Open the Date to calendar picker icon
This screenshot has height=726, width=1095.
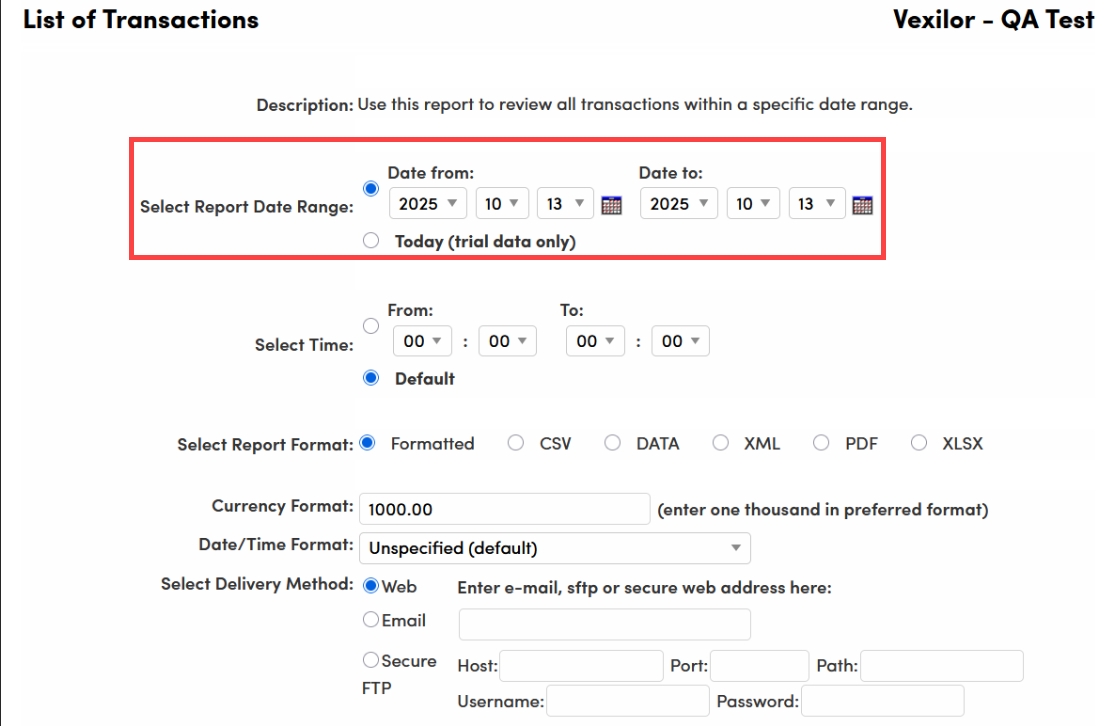click(x=862, y=205)
